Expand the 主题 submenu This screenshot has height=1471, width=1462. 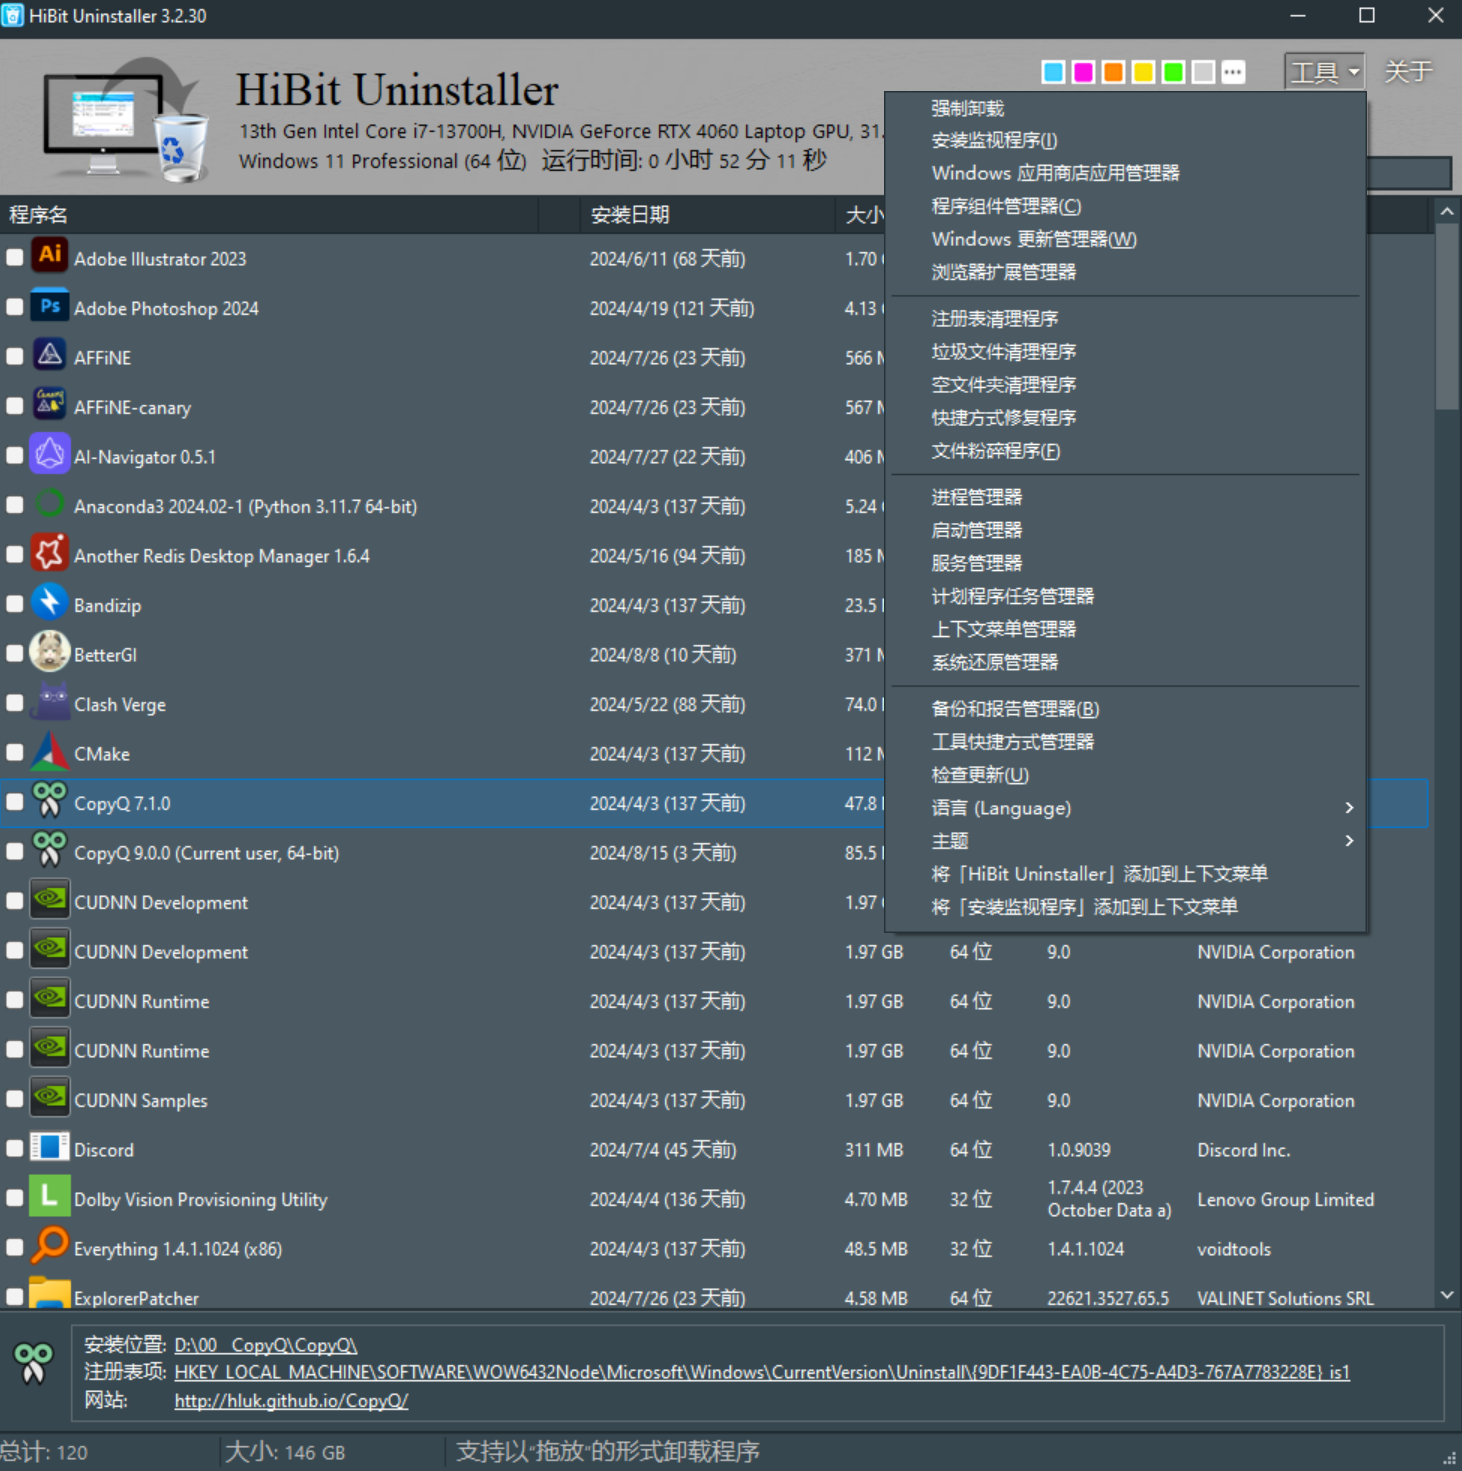click(x=1125, y=841)
